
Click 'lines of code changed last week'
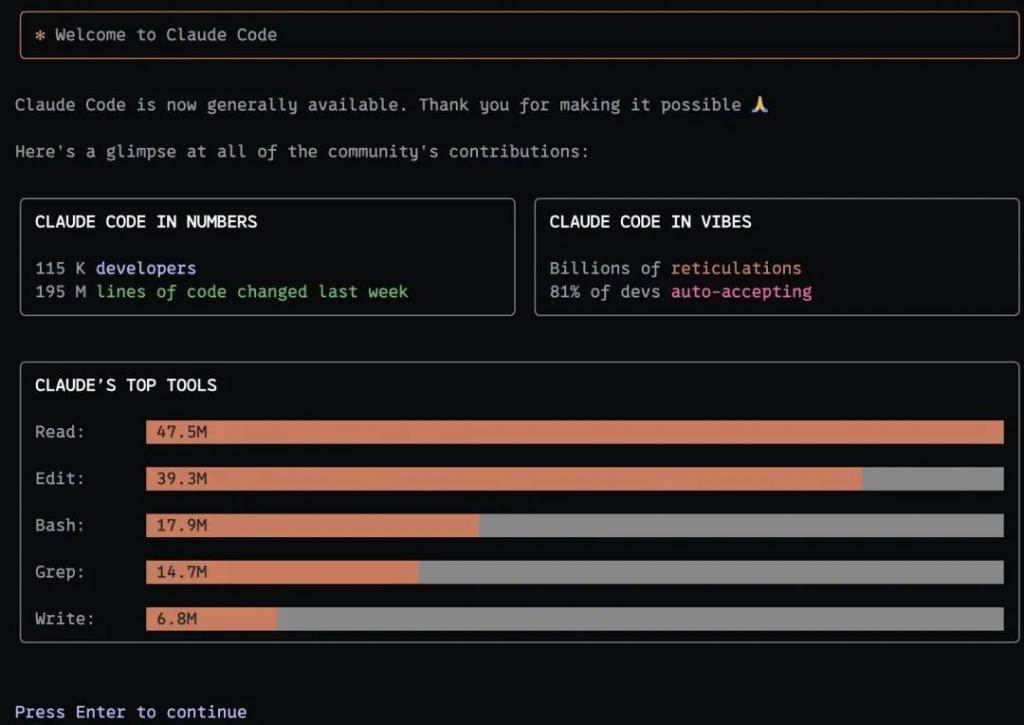pyautogui.click(x=252, y=292)
